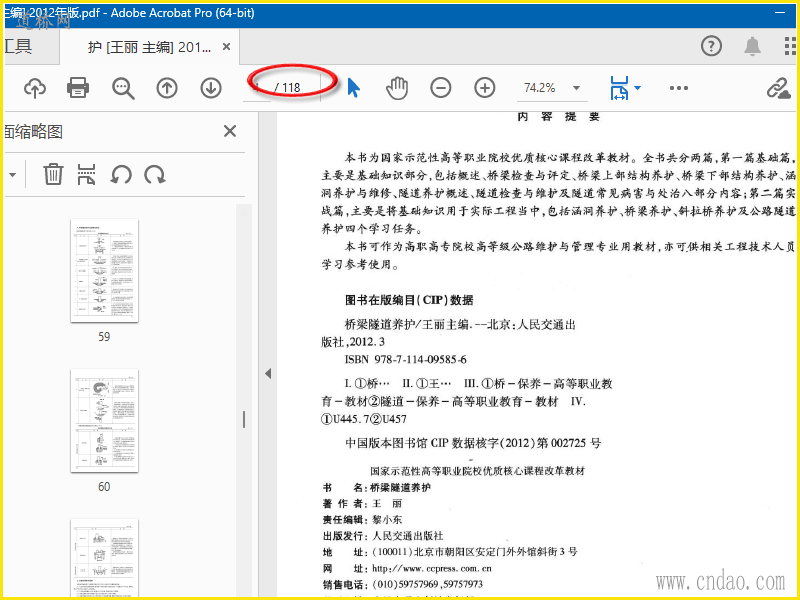Zoom in with the plus circle icon
800x600 pixels.
pos(485,88)
